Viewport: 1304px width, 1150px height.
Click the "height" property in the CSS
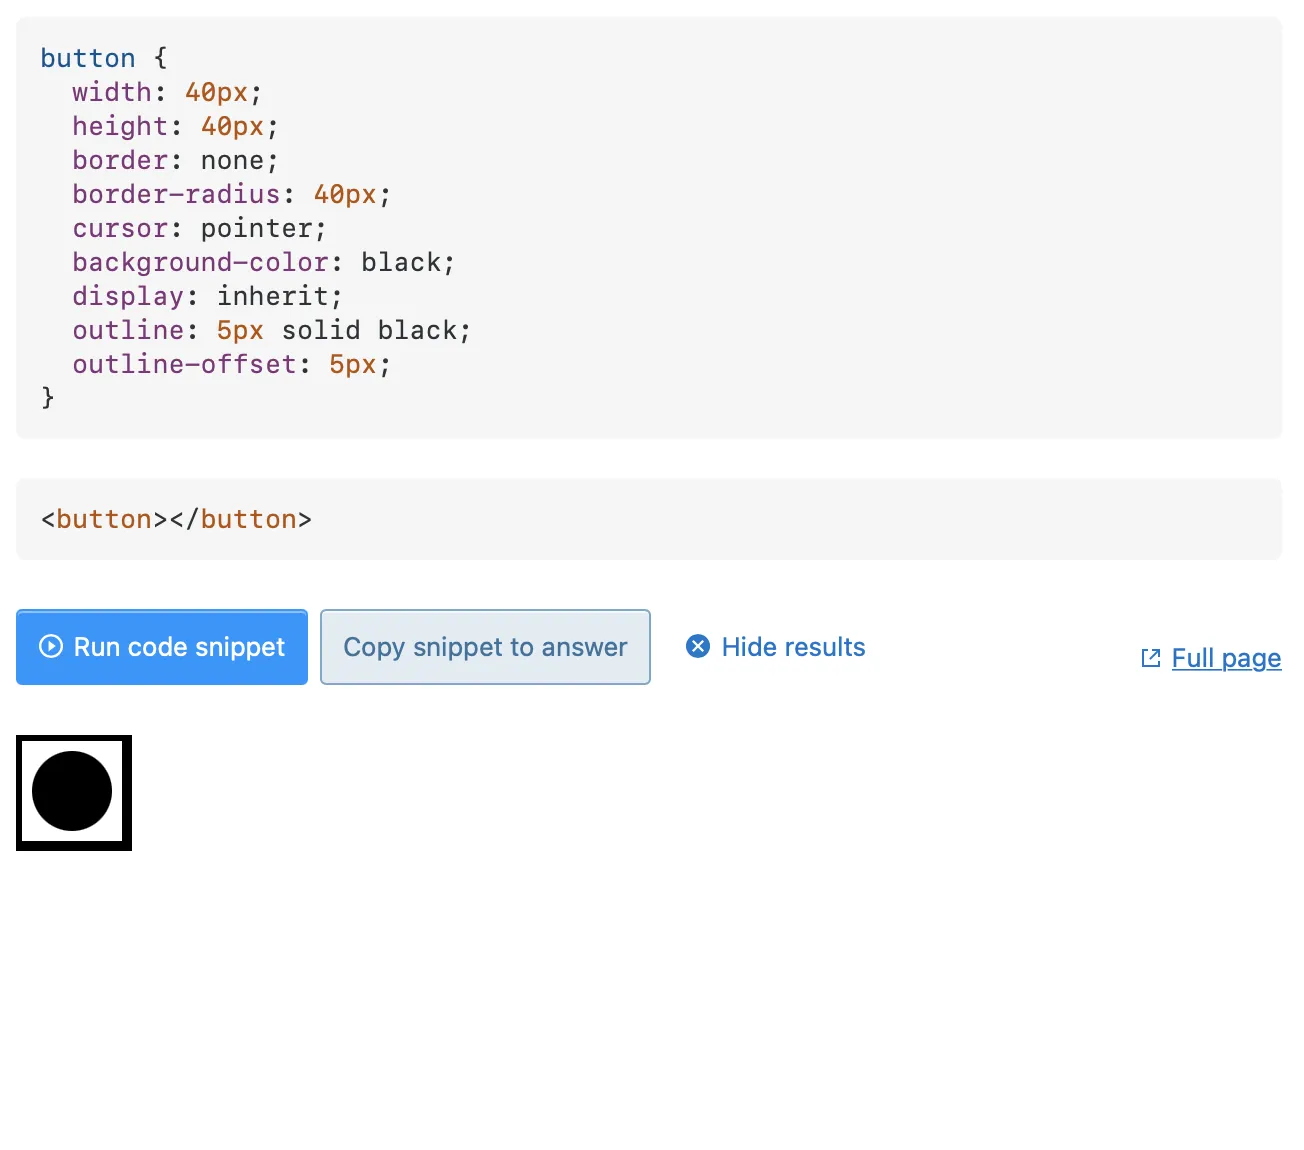coord(119,126)
